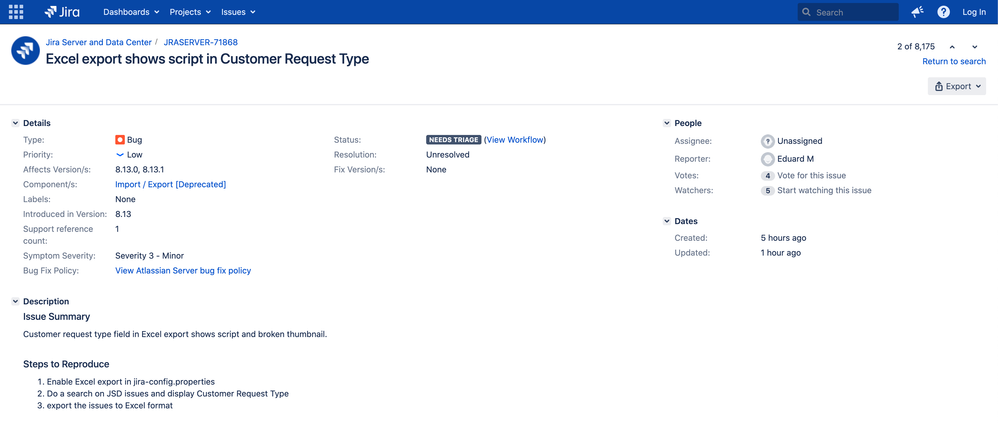Click the issue title text
This screenshot has width=998, height=428.
[207, 59]
